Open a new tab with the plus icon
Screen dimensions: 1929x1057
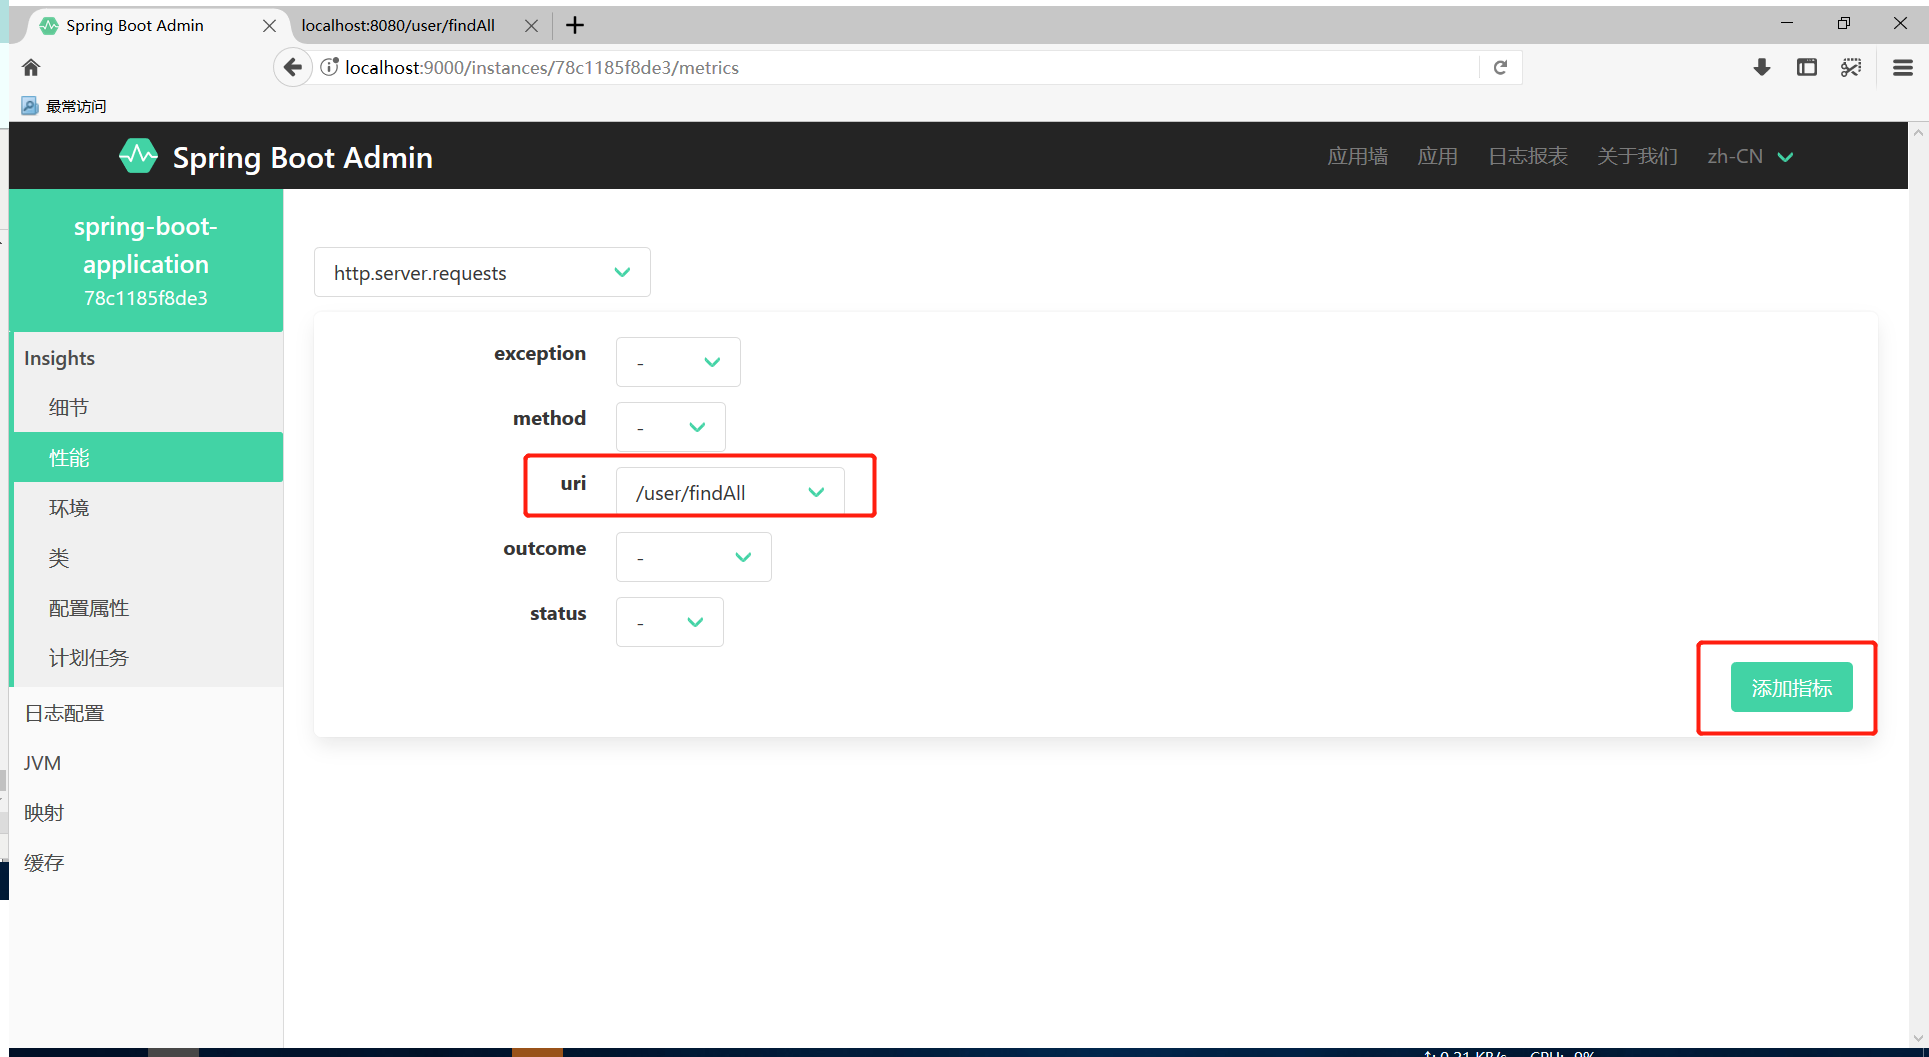click(x=575, y=25)
